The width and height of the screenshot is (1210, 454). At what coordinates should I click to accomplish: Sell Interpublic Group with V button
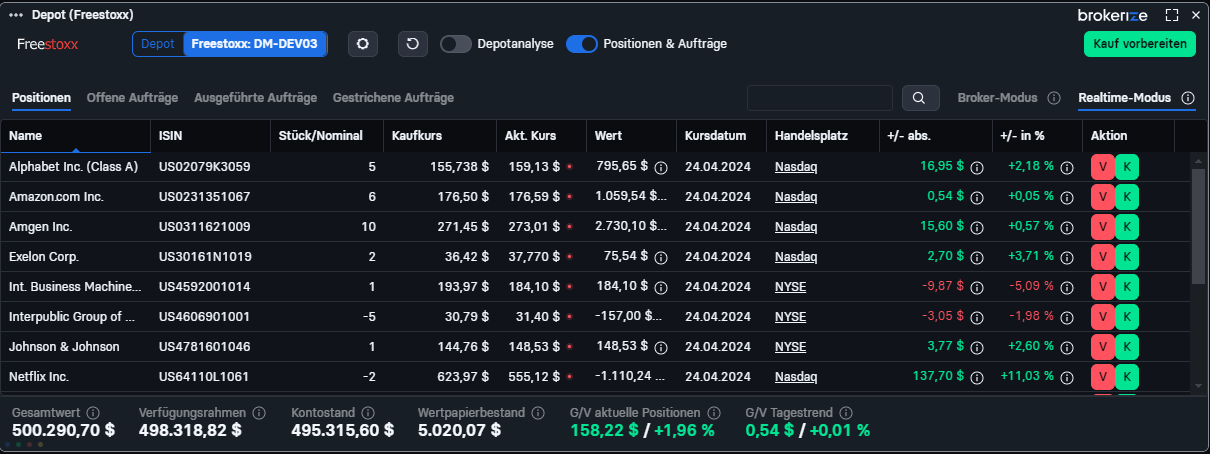[1102, 317]
